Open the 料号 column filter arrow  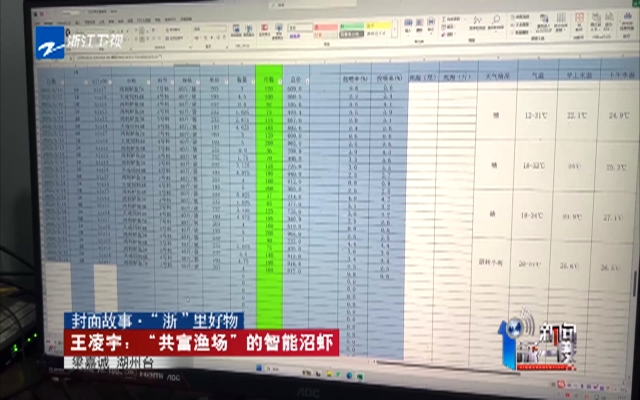click(172, 82)
